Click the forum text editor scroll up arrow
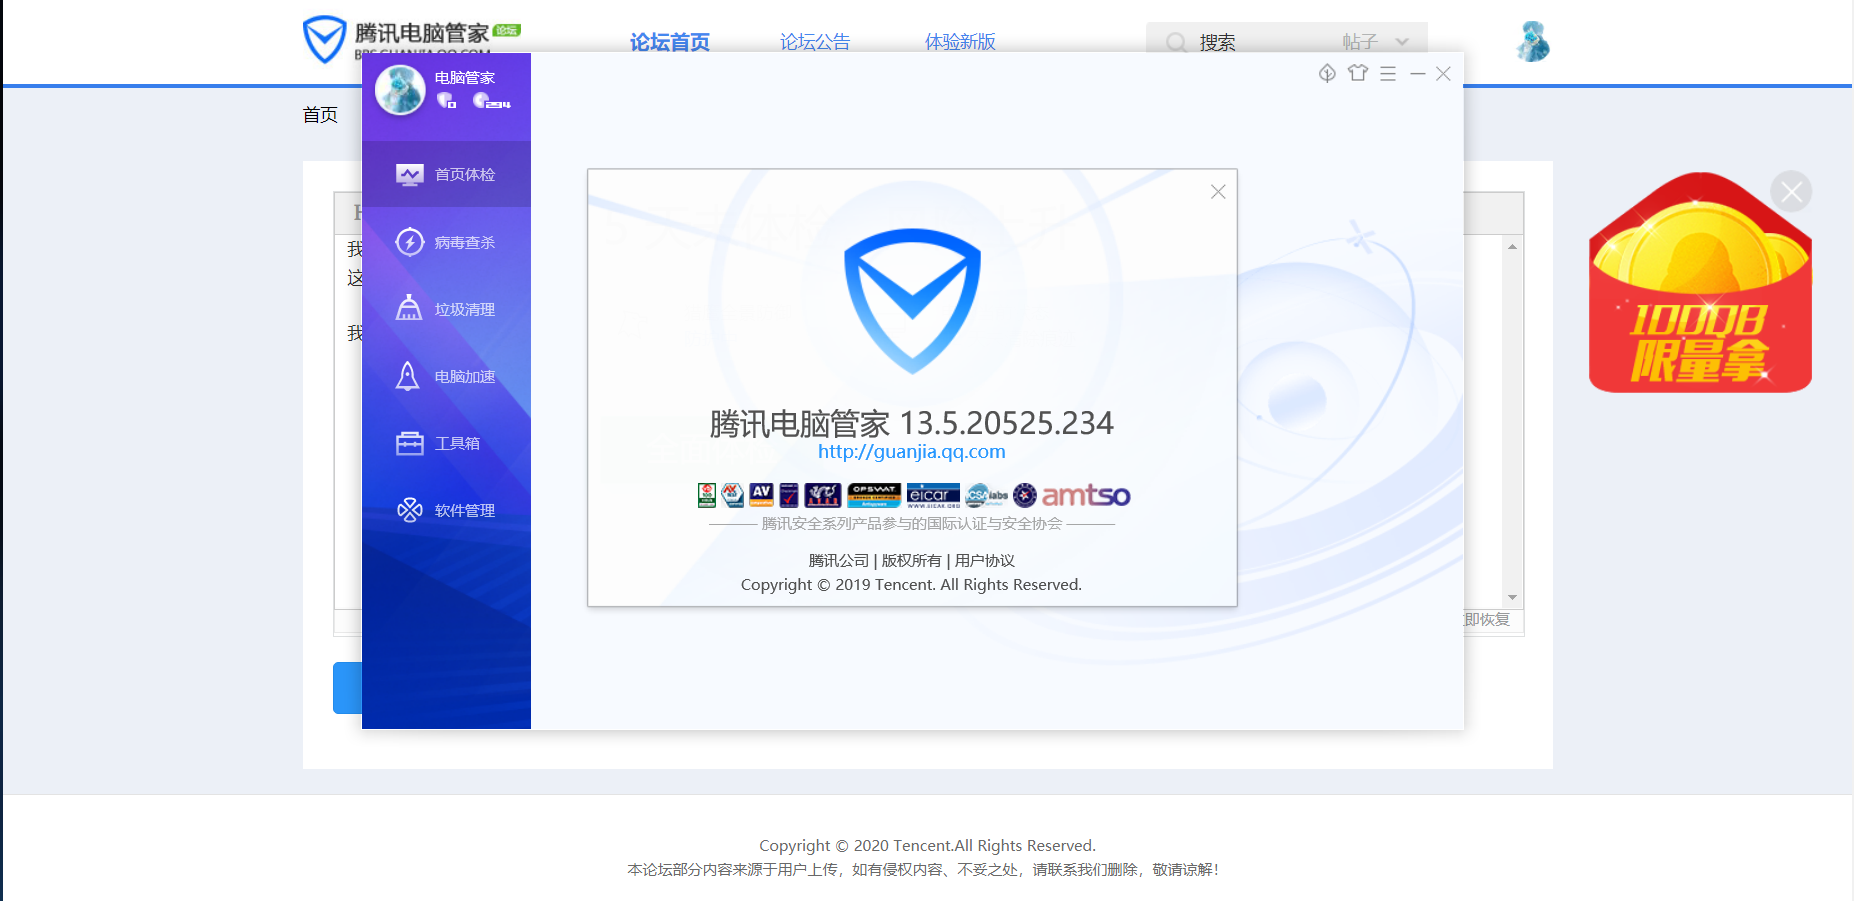 [x=1512, y=247]
